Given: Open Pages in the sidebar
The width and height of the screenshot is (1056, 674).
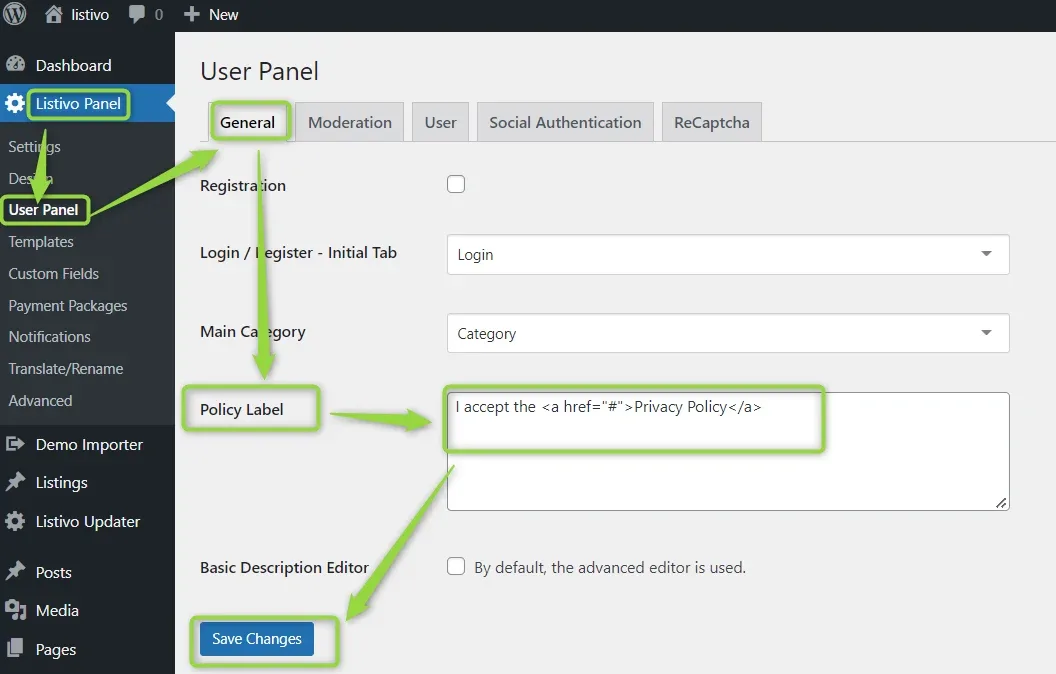Looking at the screenshot, I should click(56, 650).
